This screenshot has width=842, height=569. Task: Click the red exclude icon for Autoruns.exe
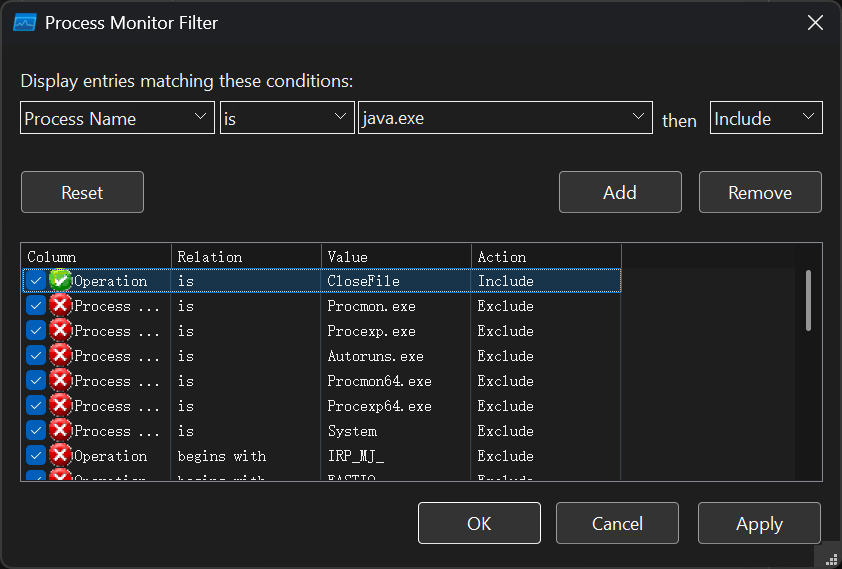[x=60, y=356]
